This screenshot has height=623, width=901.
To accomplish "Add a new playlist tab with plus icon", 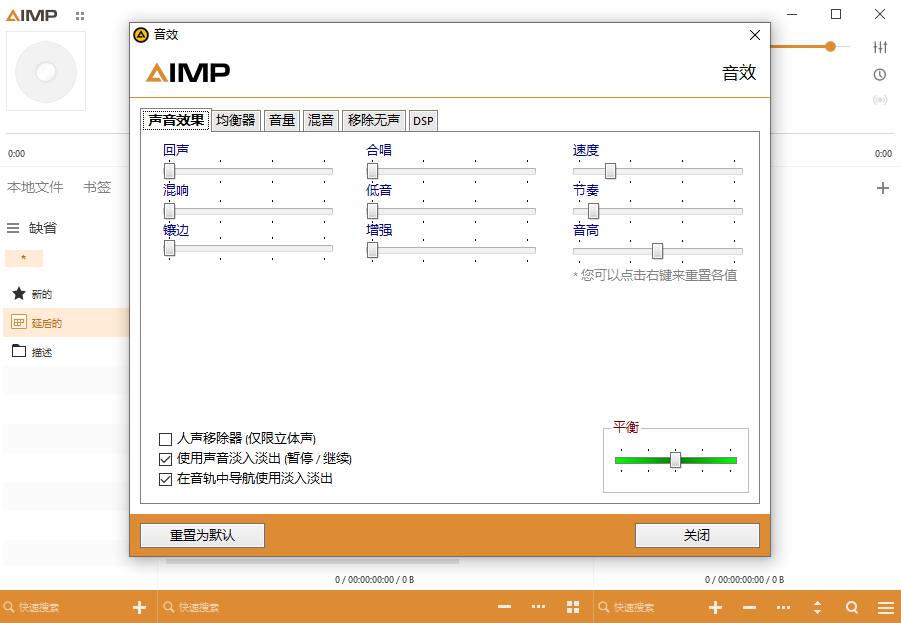I will coord(883,188).
